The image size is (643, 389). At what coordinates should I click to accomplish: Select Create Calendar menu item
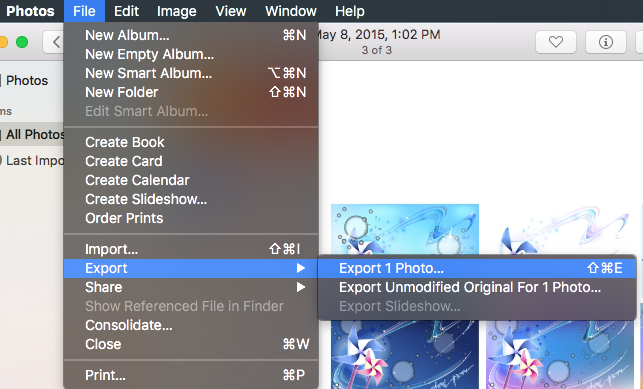(191, 180)
